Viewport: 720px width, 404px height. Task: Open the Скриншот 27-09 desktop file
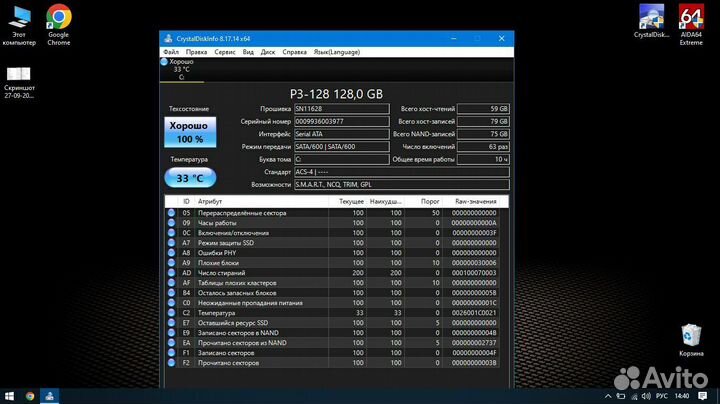pyautogui.click(x=19, y=82)
